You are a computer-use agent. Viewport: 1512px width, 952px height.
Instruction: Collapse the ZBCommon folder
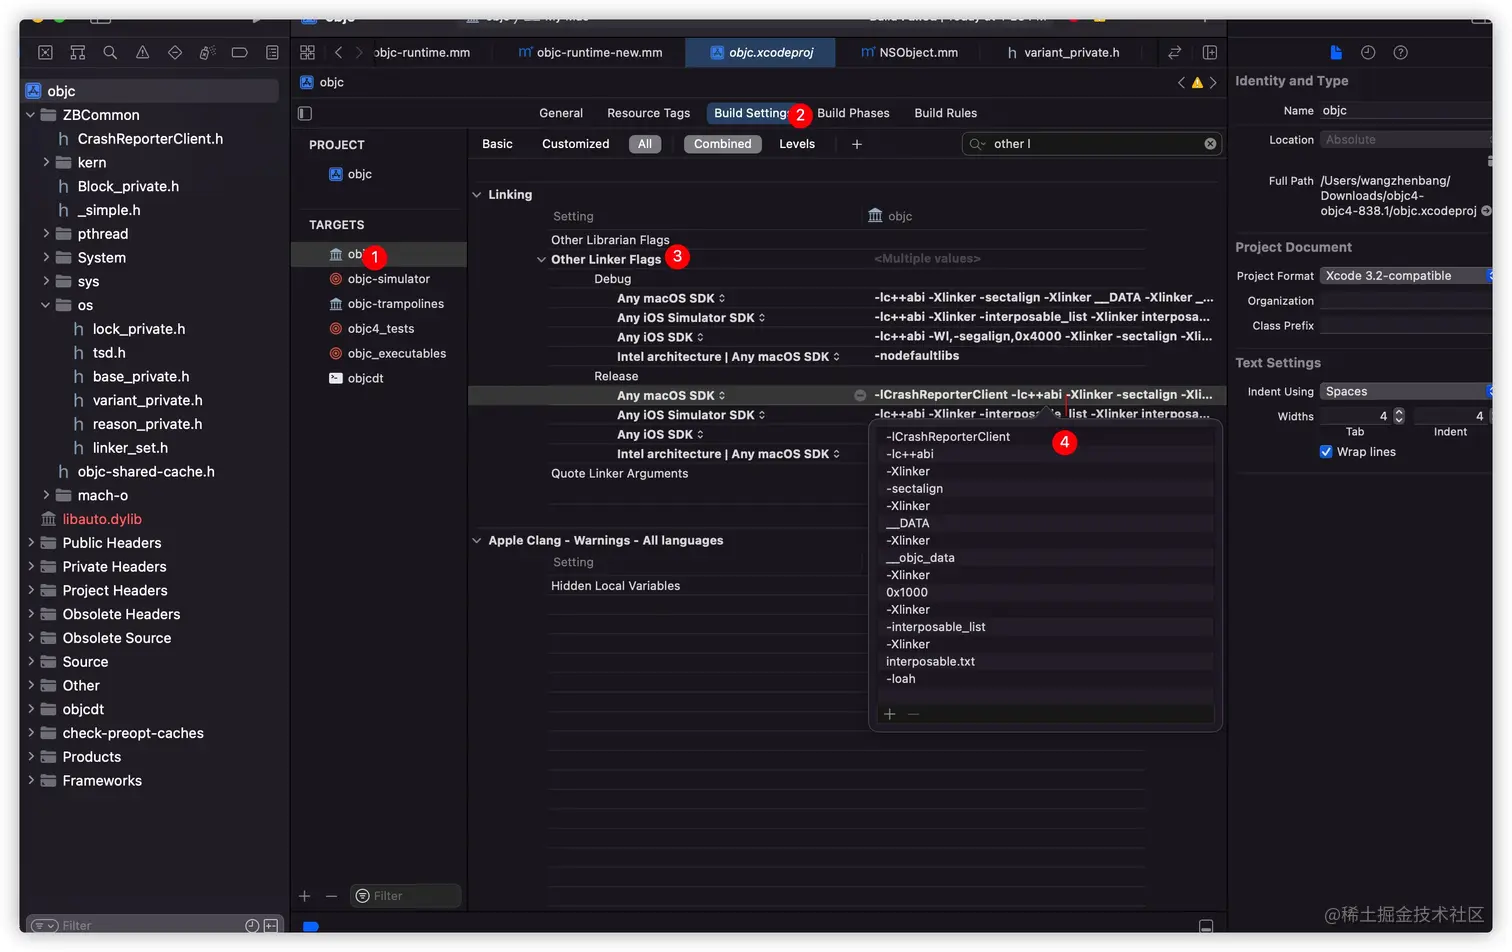pyautogui.click(x=30, y=115)
